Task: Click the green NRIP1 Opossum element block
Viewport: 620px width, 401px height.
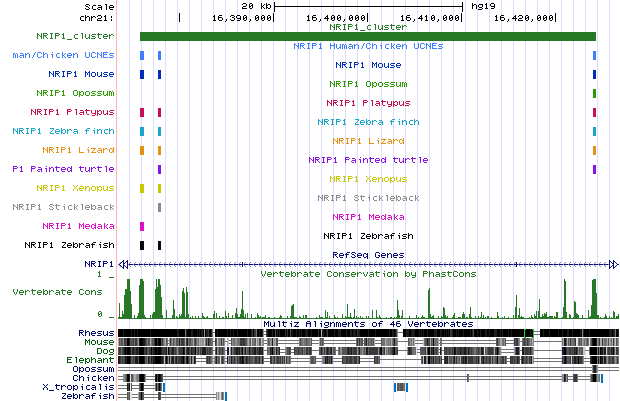Action: 594,93
